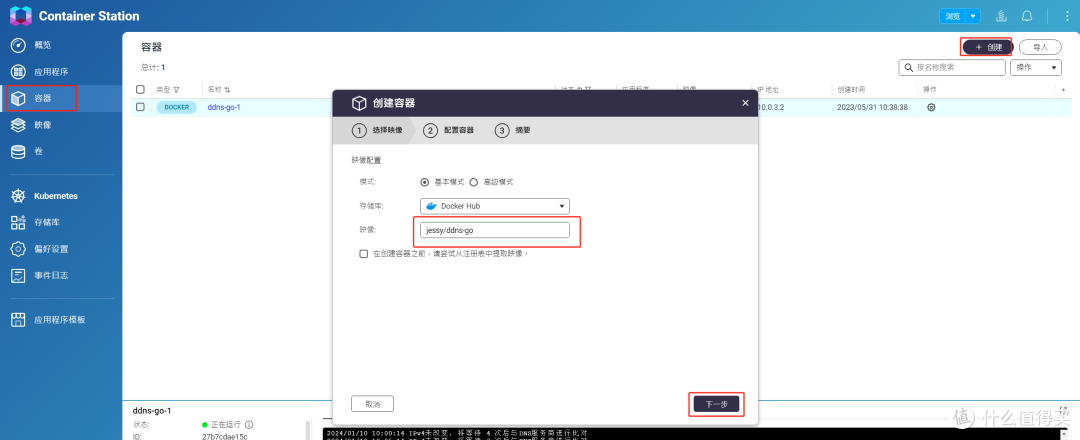
Task: Focus the 按名称搜索 search field
Action: 952,67
